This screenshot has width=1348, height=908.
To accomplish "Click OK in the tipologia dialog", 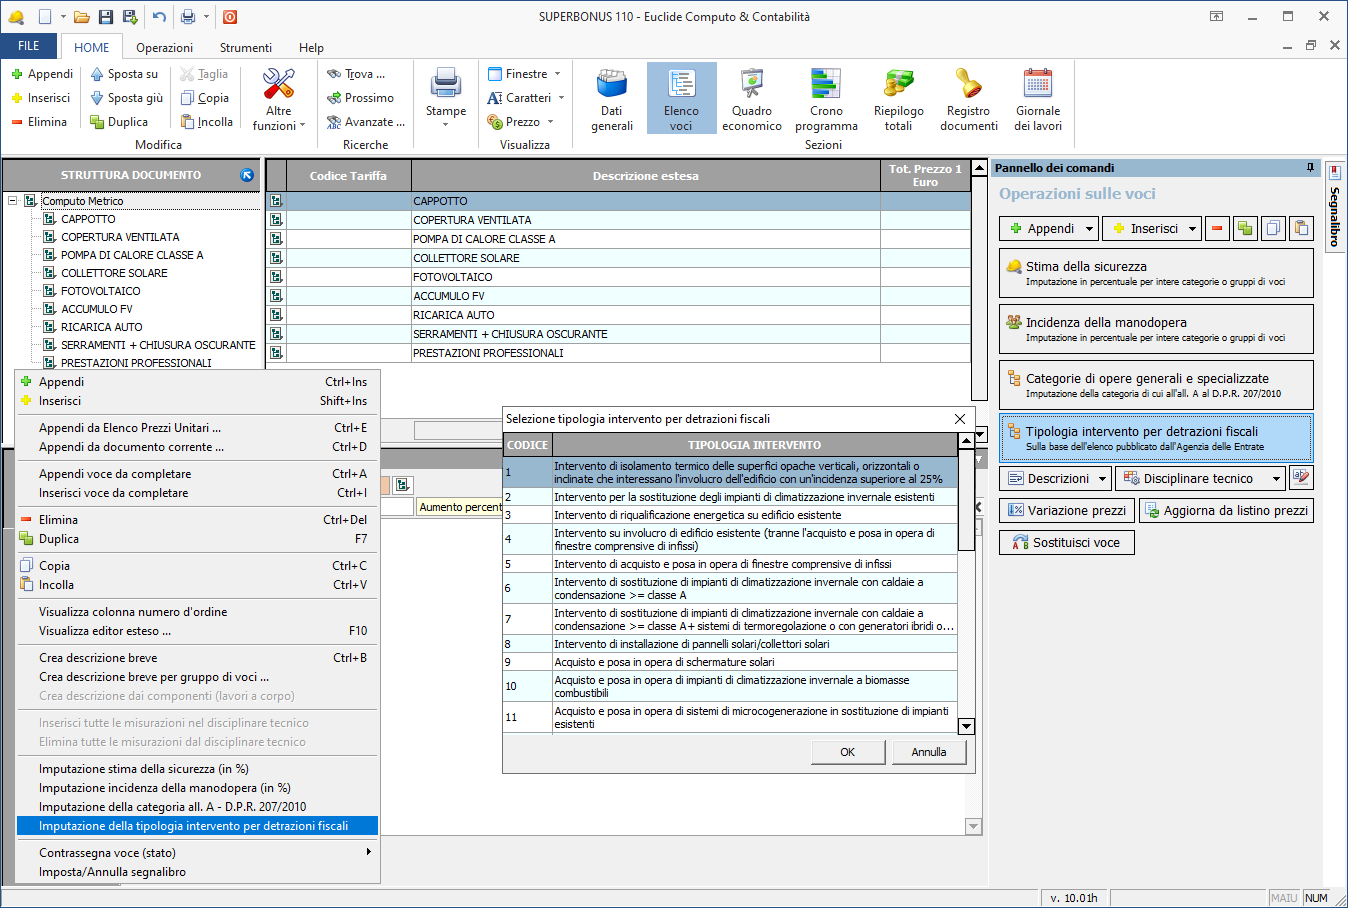I will pyautogui.click(x=847, y=752).
